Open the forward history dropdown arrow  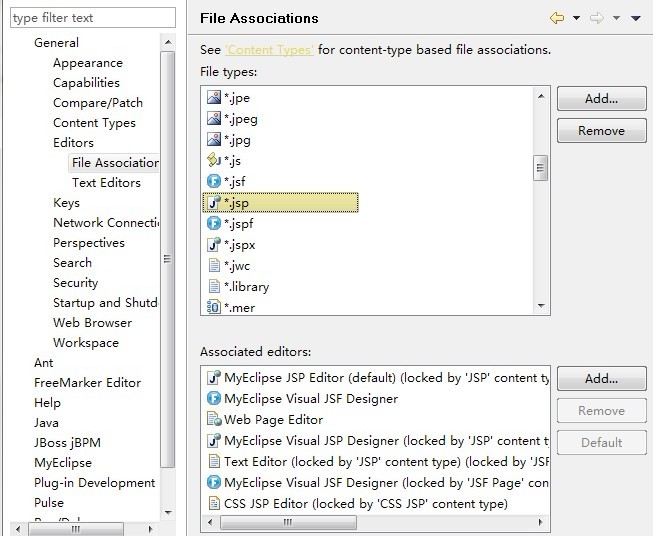tap(616, 18)
